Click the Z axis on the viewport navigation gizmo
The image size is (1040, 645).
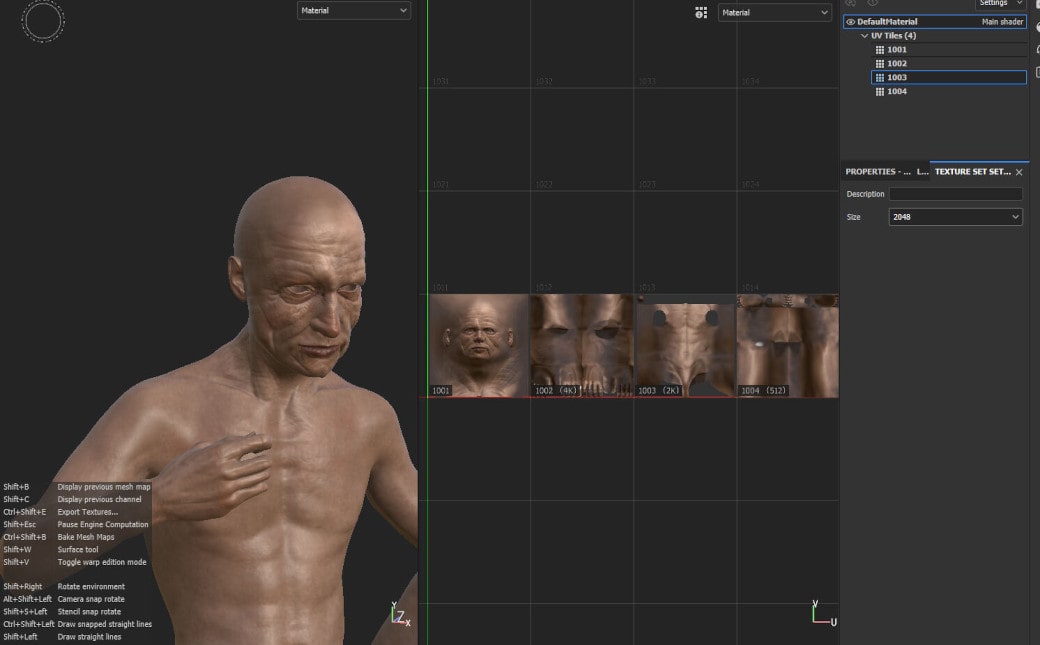click(401, 617)
